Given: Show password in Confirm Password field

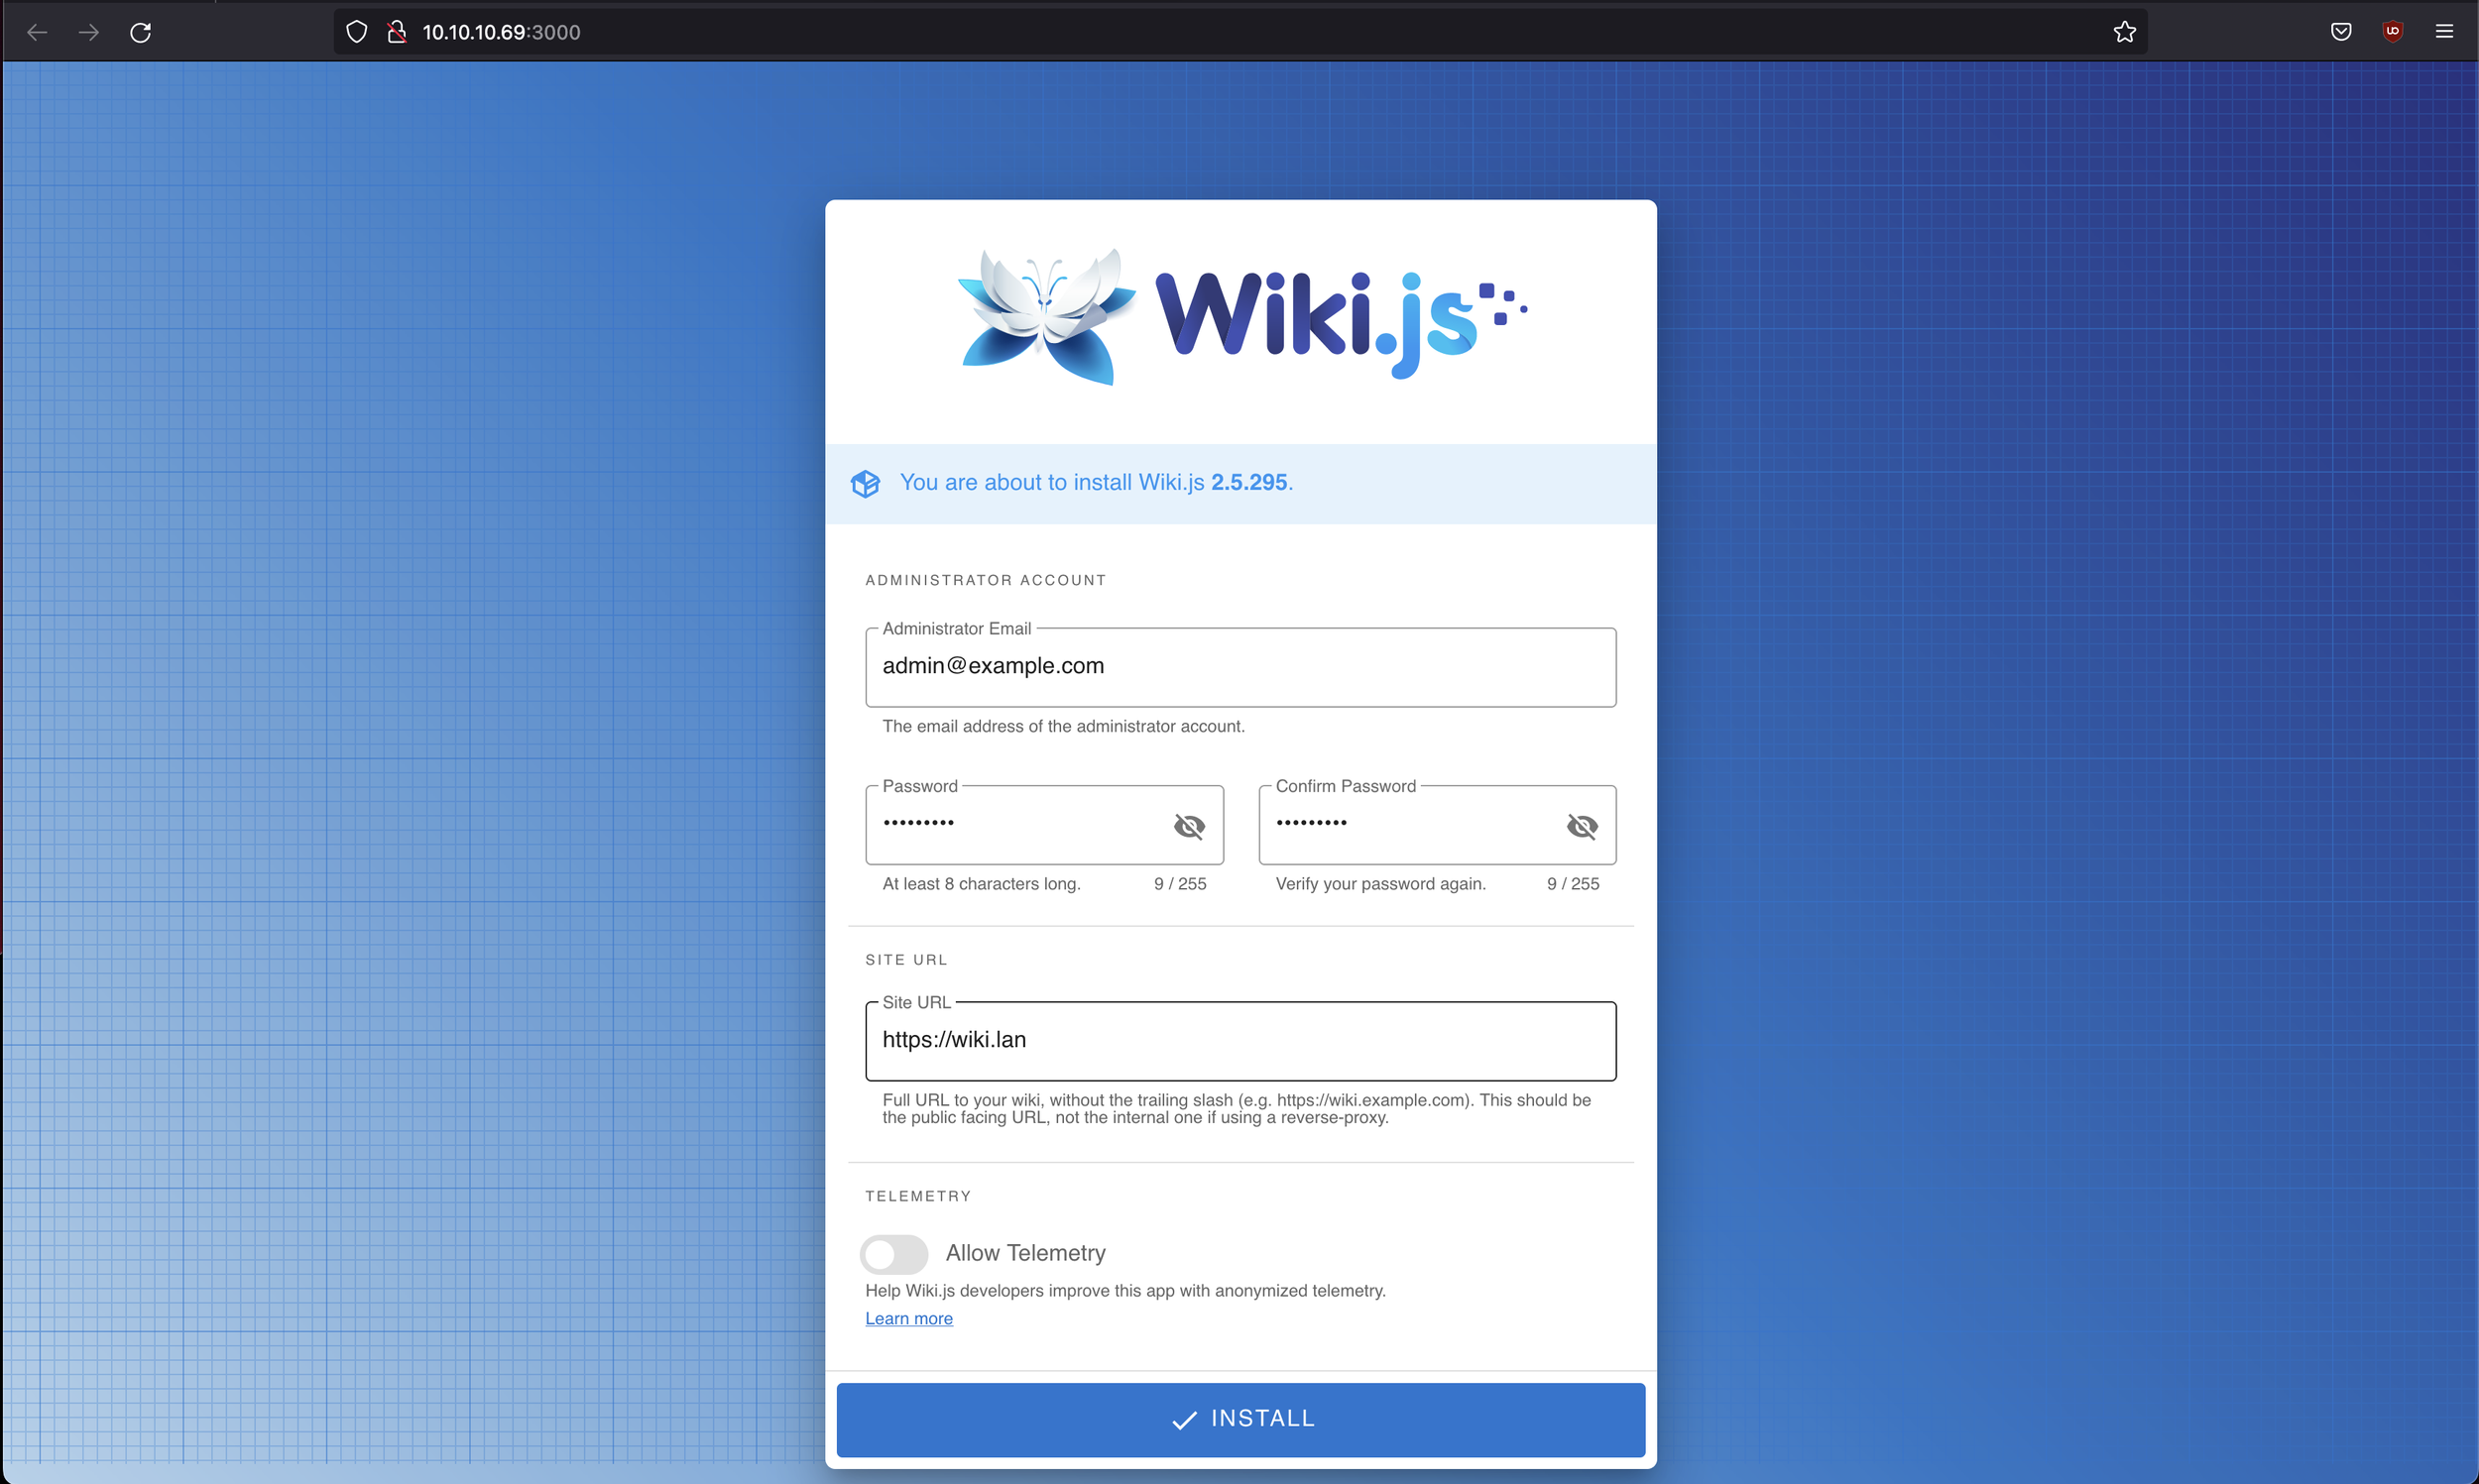Looking at the screenshot, I should (x=1582, y=826).
